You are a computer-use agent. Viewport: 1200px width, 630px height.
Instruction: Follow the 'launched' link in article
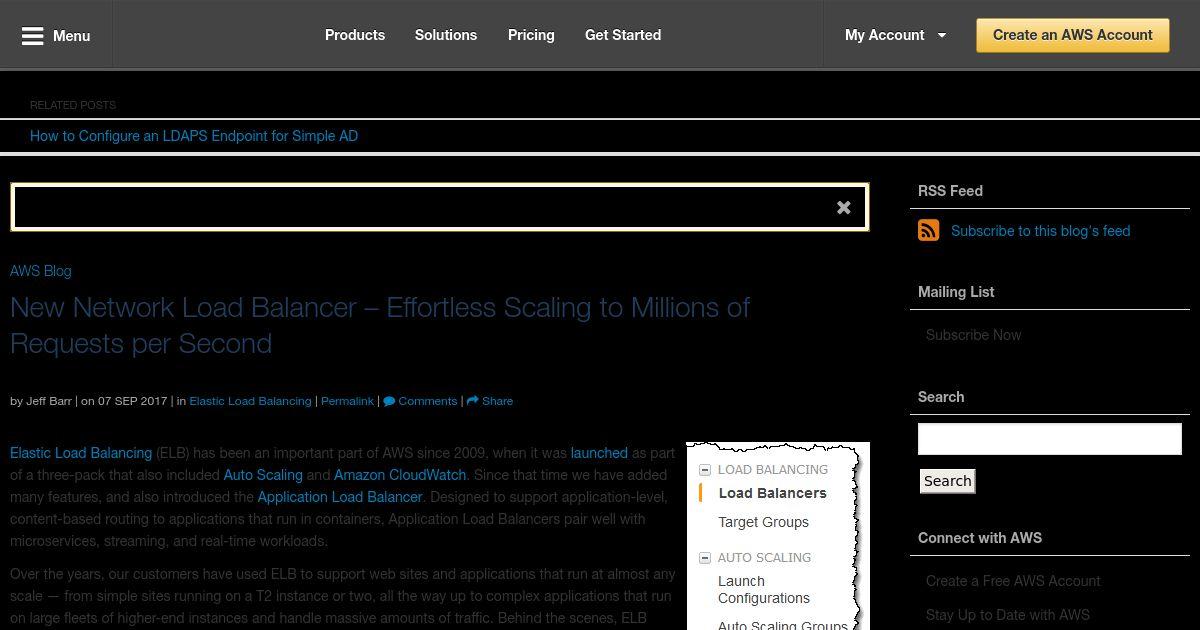click(599, 453)
